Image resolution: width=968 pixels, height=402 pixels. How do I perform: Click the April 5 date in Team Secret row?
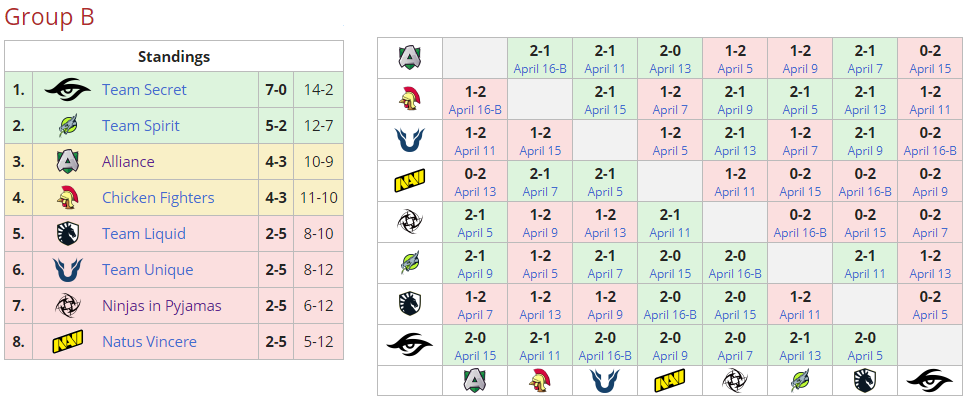tap(864, 356)
